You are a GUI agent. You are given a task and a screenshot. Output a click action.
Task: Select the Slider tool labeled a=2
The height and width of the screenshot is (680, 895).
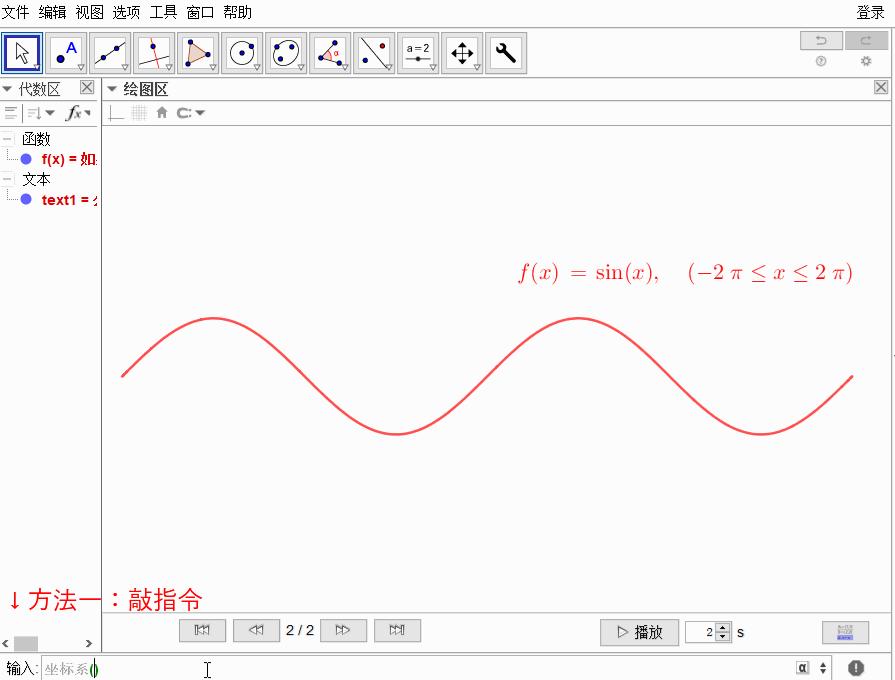pos(417,52)
